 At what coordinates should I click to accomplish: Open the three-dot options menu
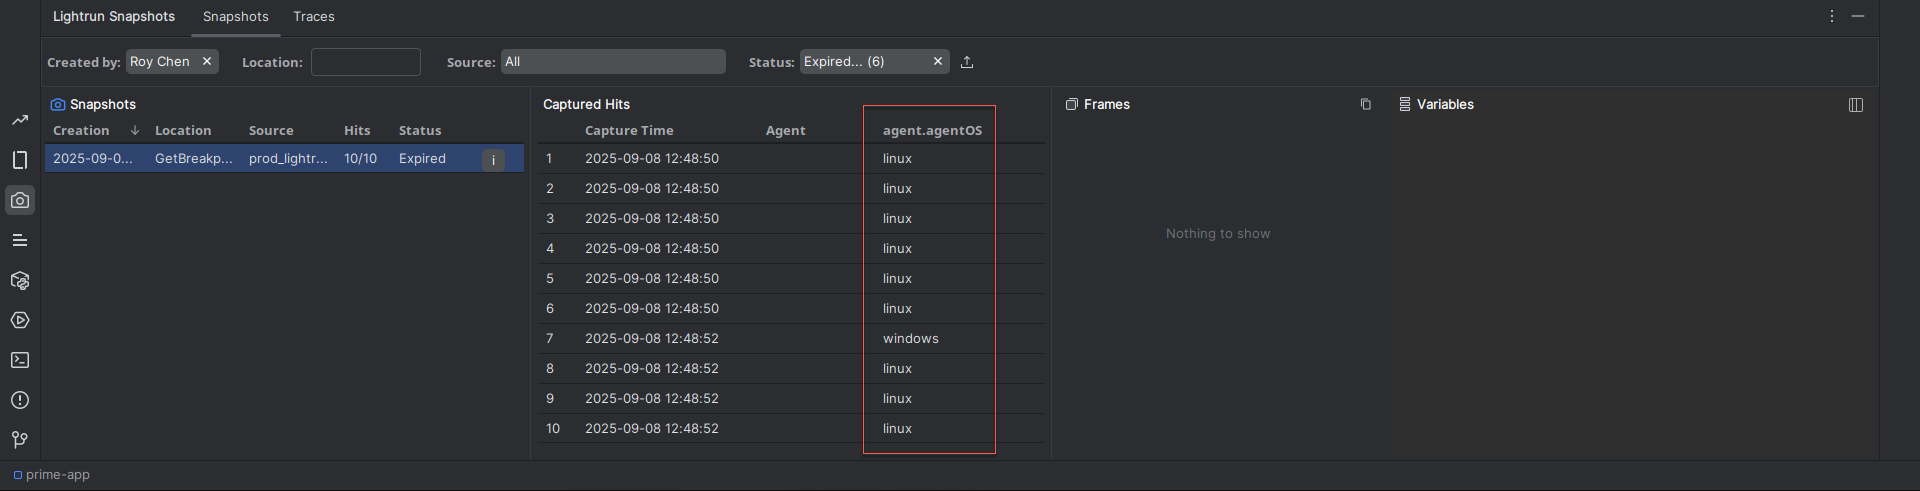coord(1832,17)
